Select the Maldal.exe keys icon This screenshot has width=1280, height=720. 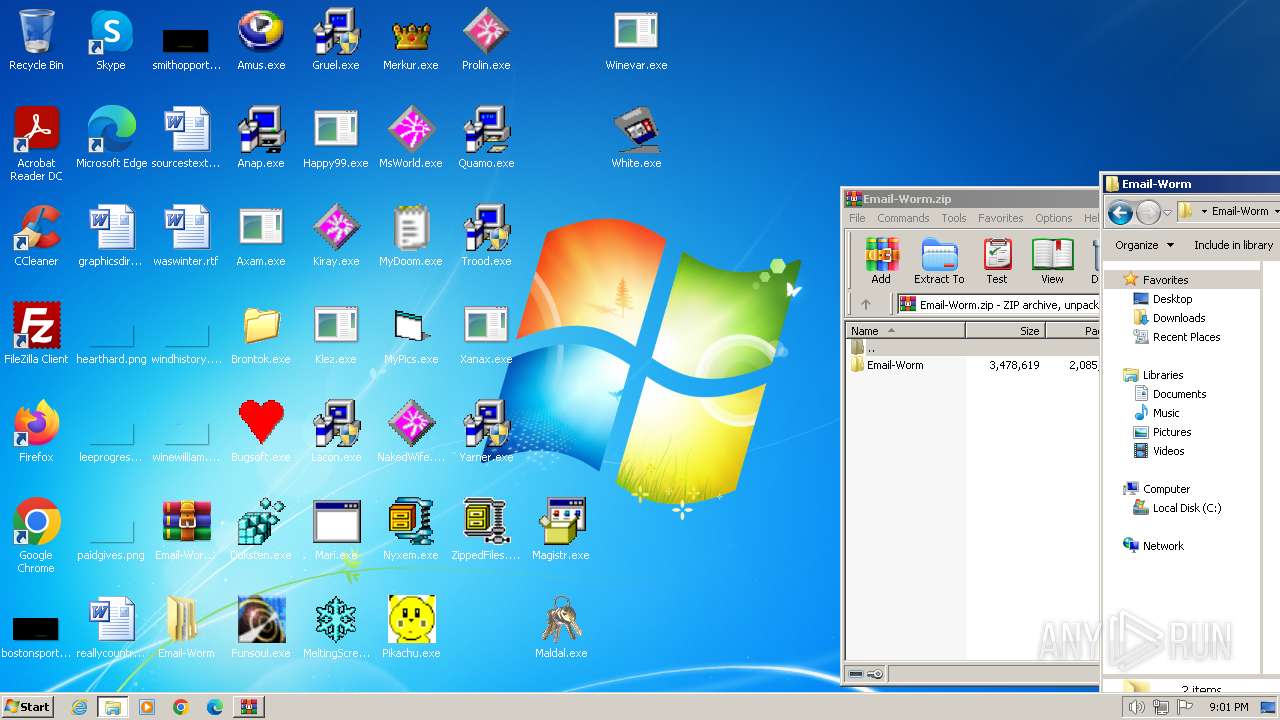561,628
